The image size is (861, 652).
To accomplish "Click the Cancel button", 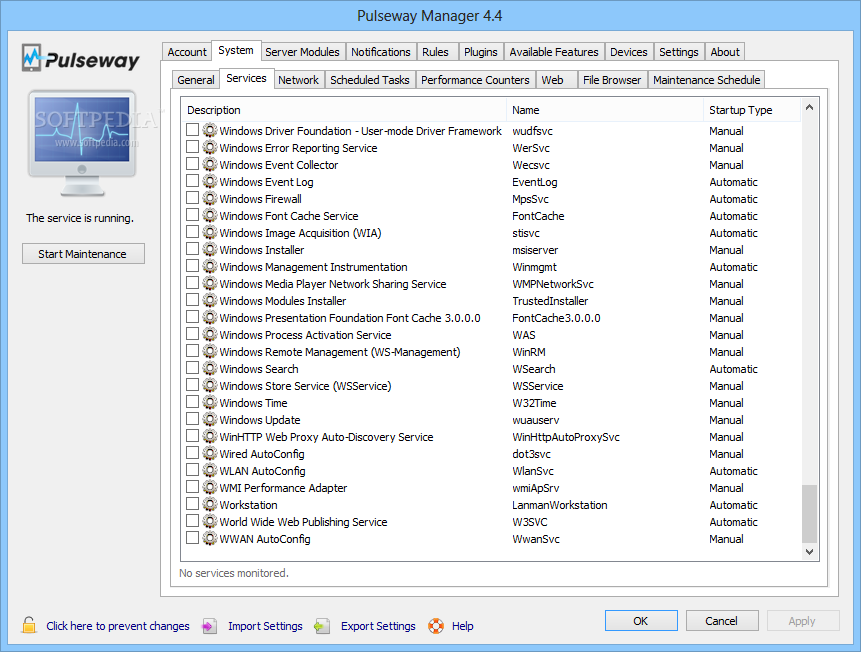I will [722, 621].
